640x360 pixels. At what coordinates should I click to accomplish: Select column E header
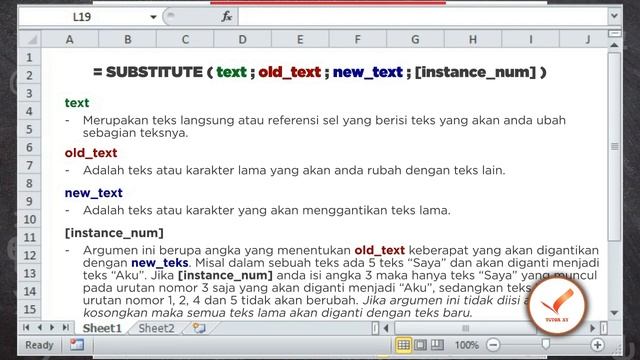[300, 40]
